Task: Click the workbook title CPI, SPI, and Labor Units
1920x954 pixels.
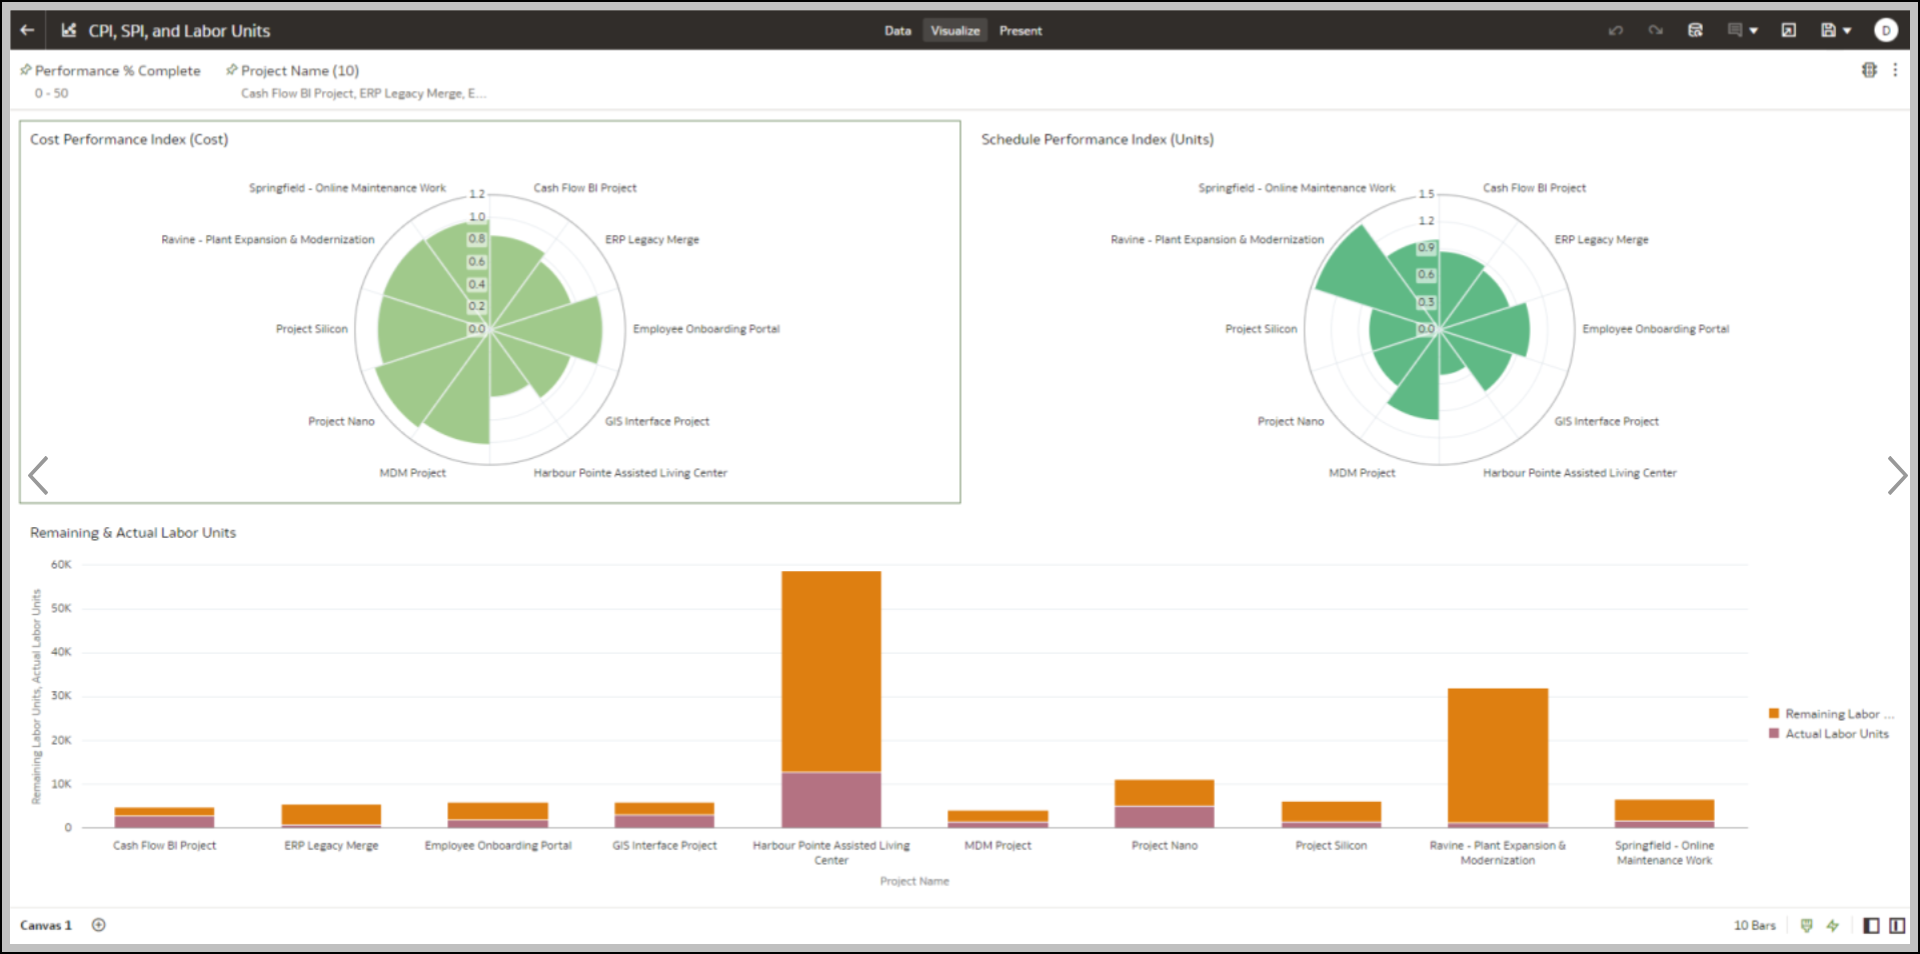Action: [179, 31]
